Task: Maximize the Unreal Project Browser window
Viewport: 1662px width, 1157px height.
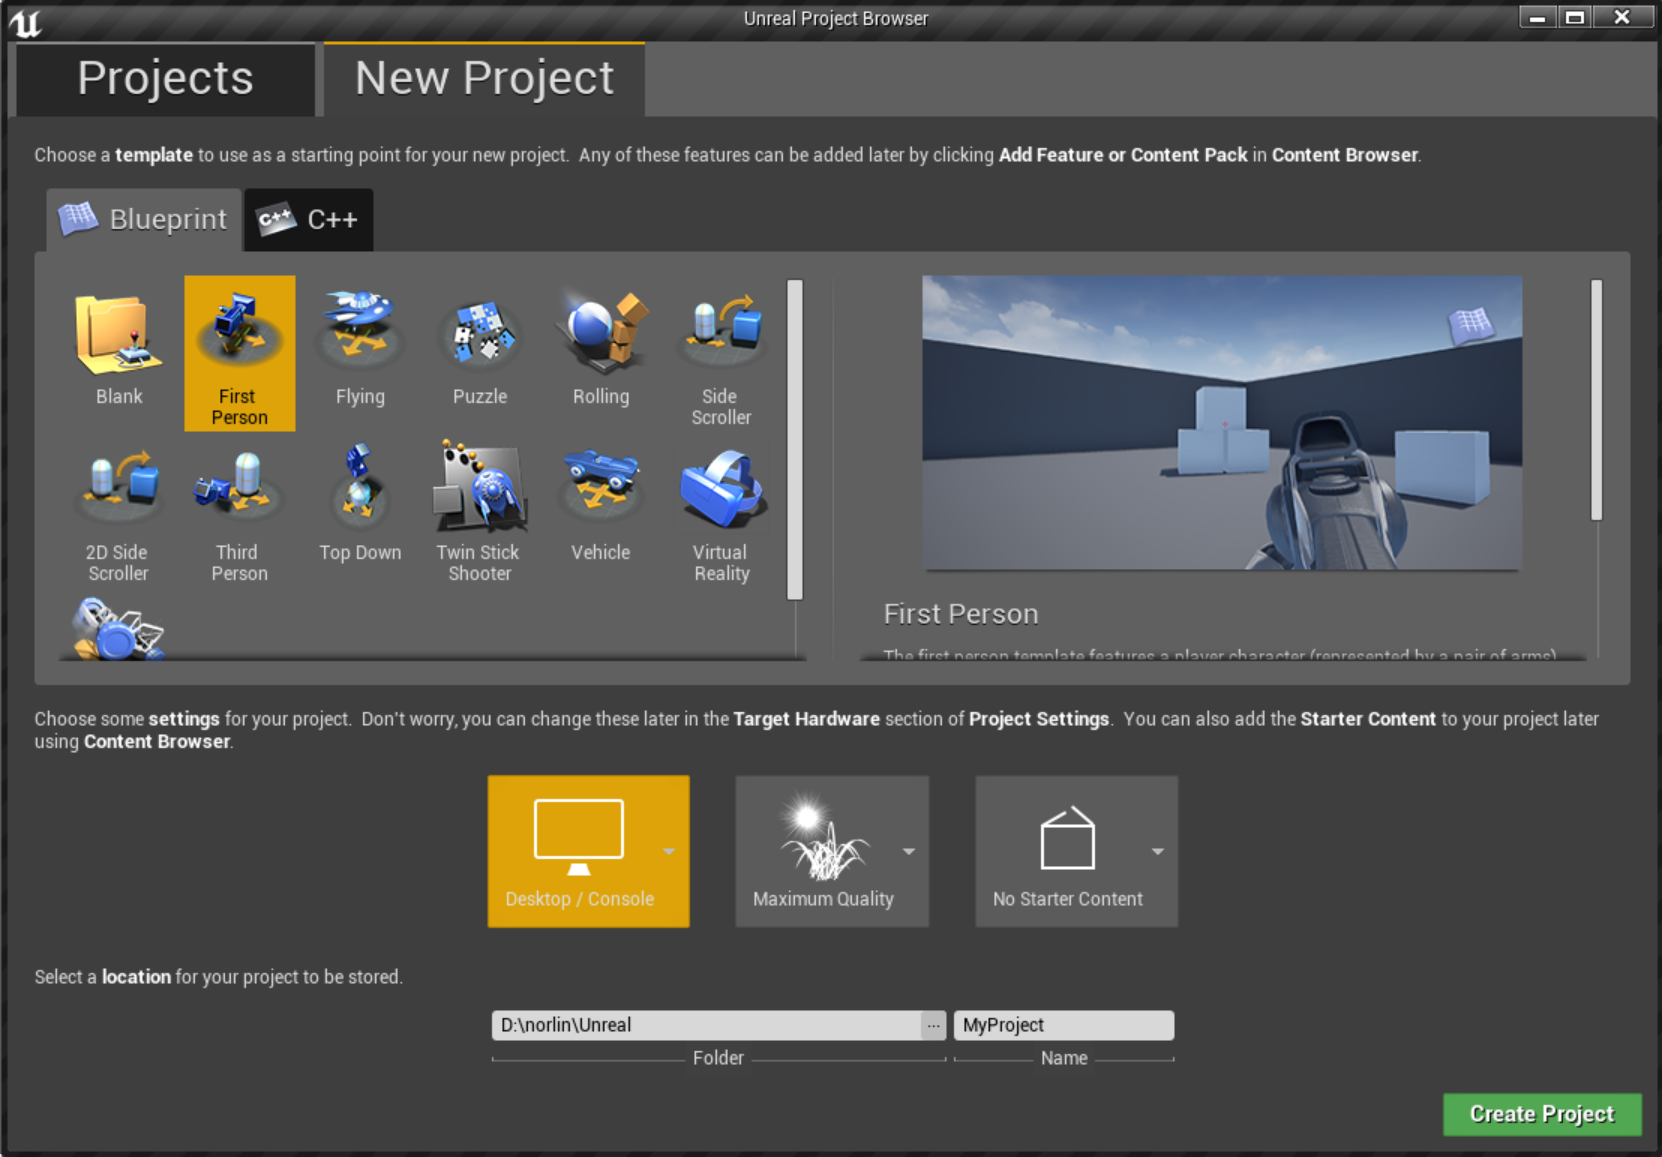Action: (1574, 18)
